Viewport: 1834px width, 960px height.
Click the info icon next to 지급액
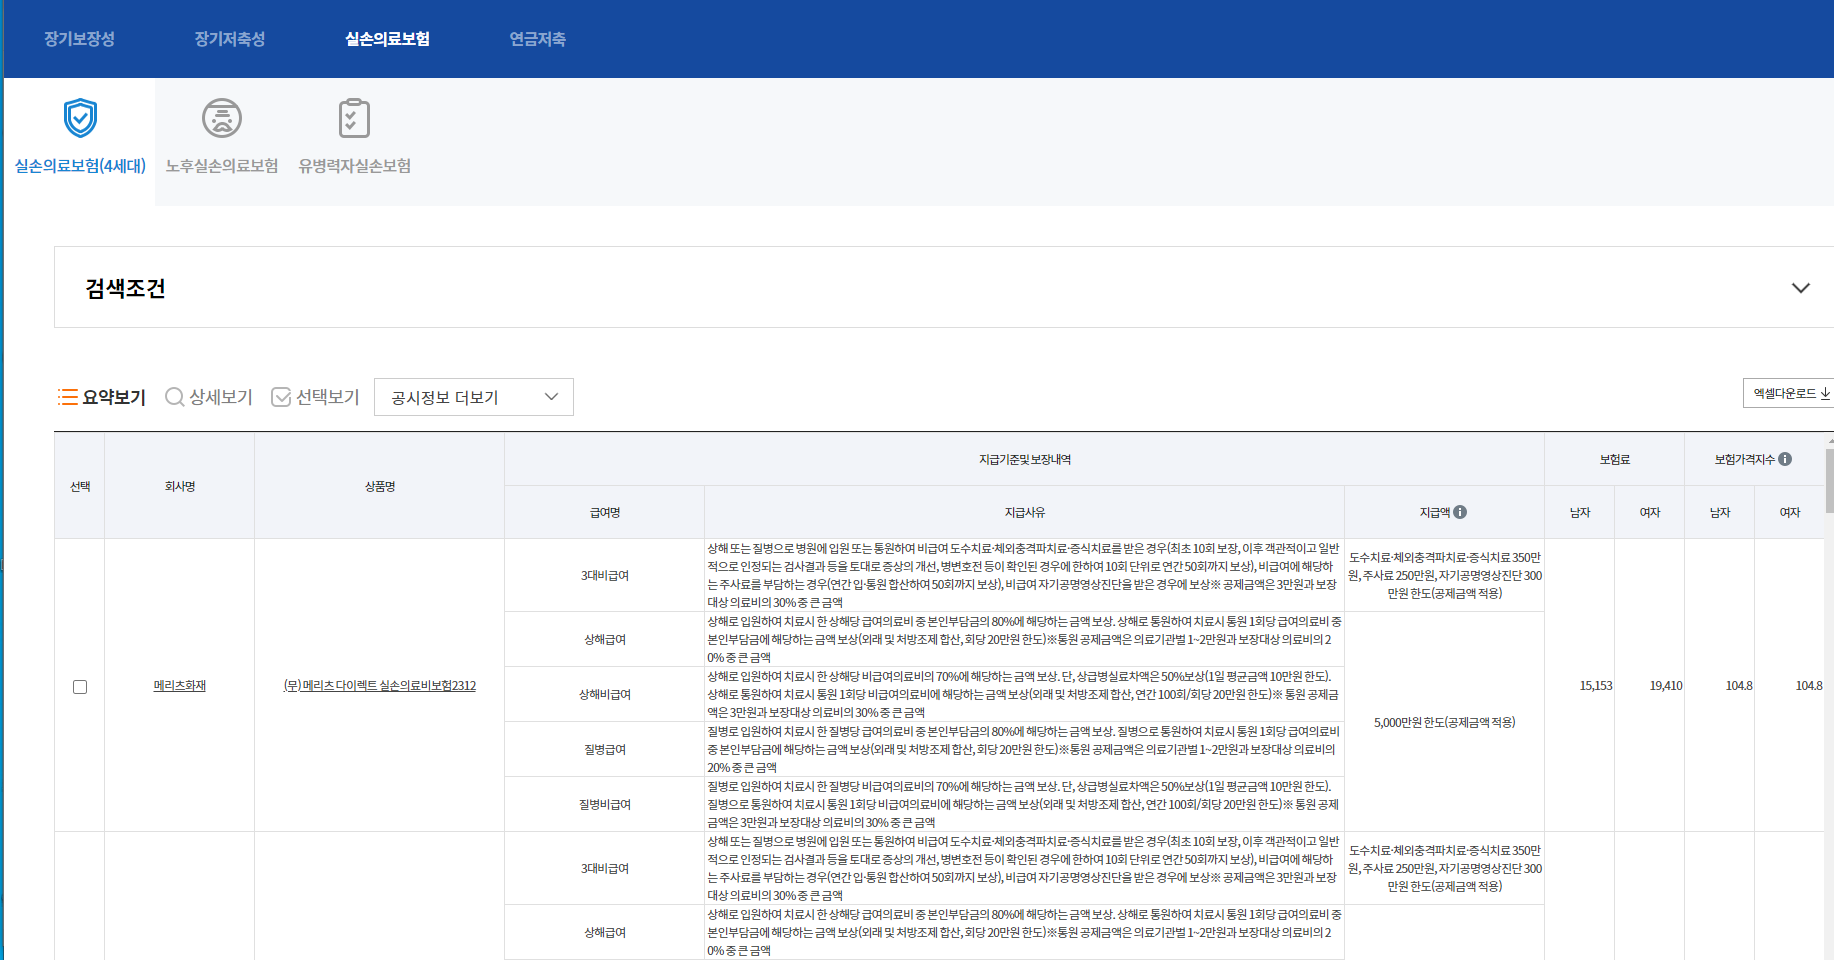[x=1460, y=512]
